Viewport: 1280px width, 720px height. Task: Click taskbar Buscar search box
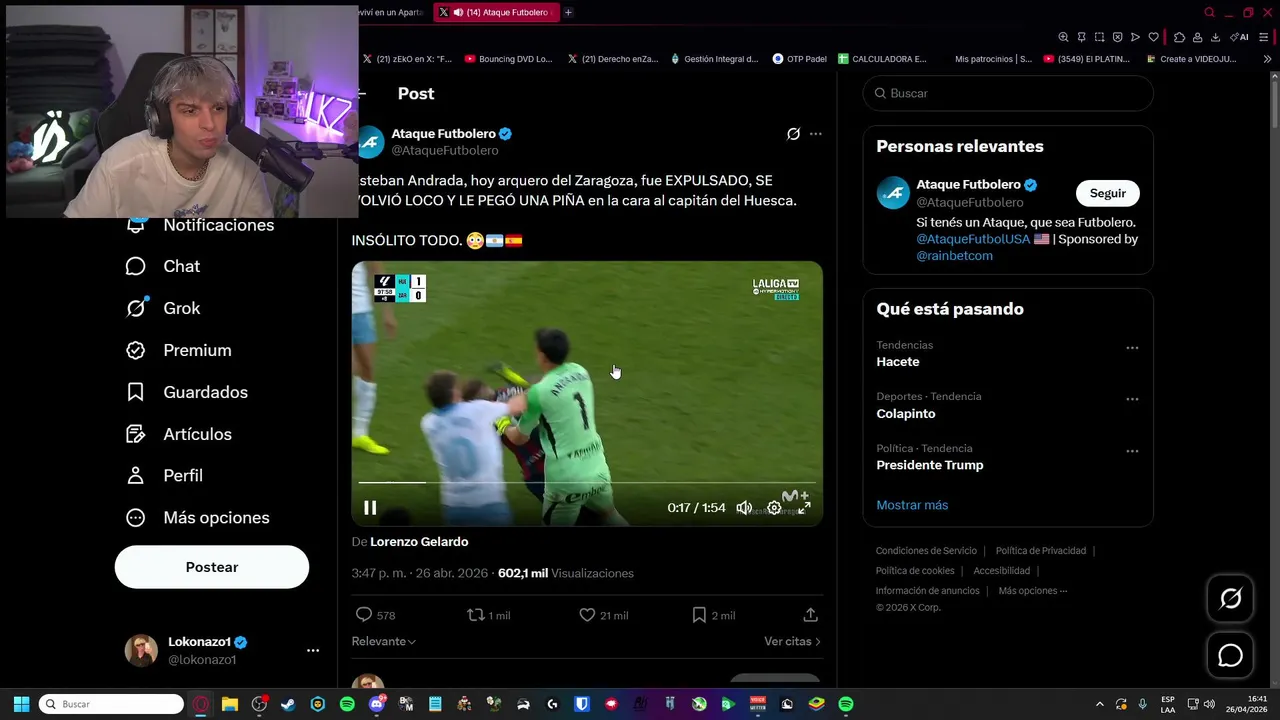[111, 704]
